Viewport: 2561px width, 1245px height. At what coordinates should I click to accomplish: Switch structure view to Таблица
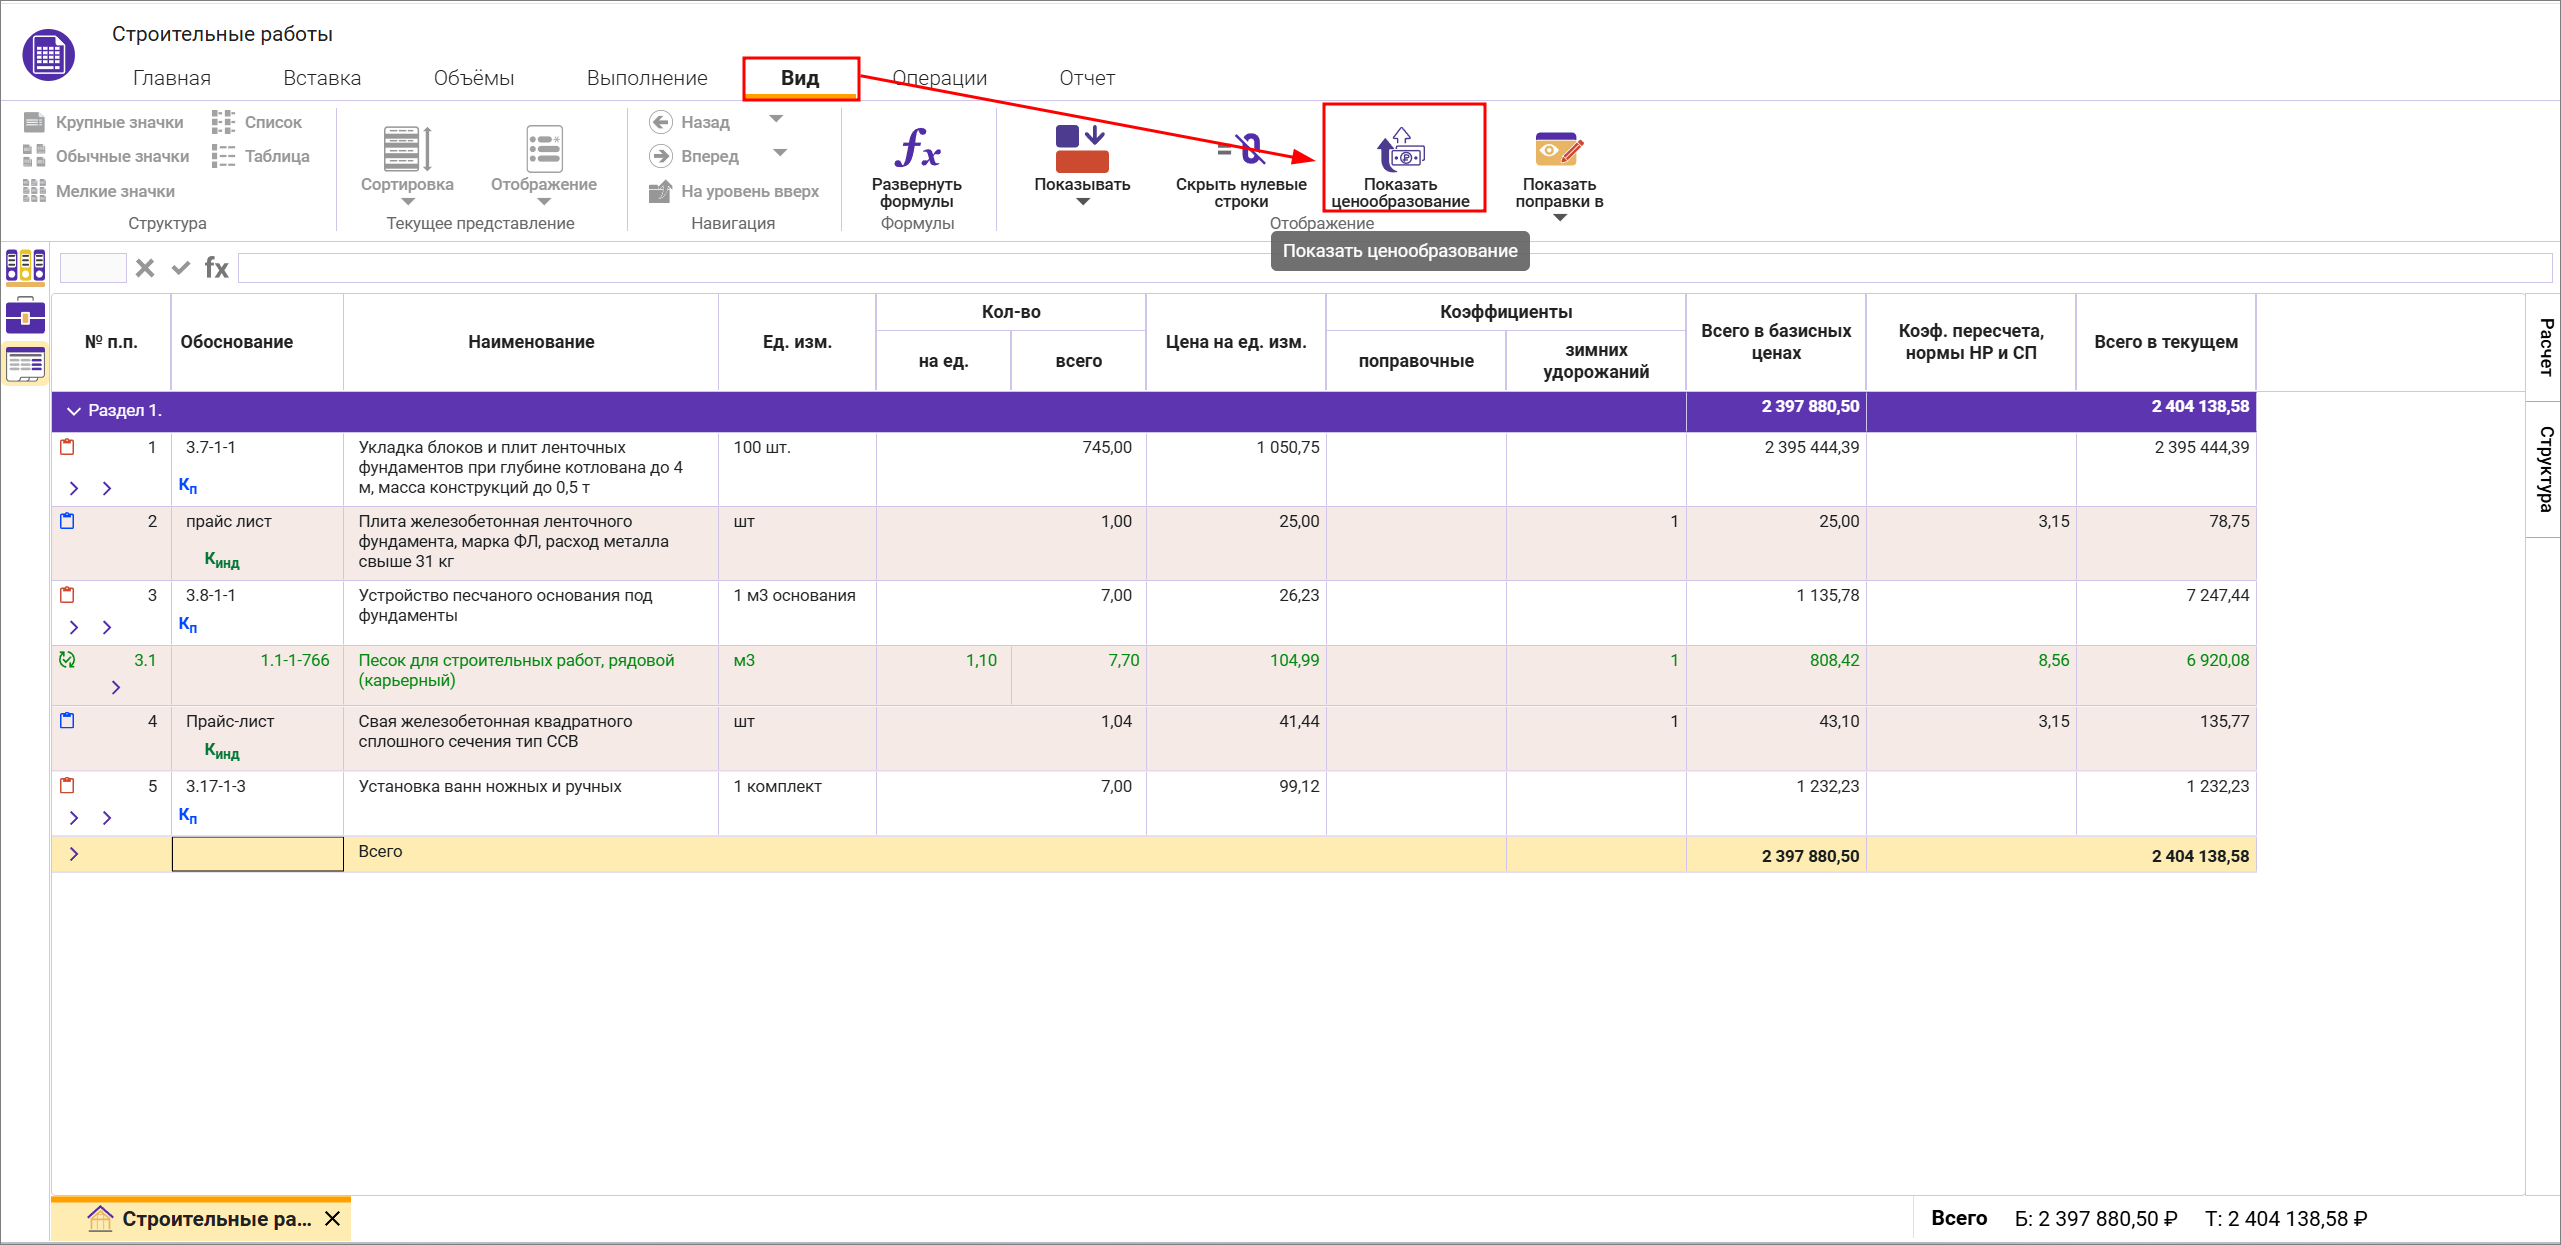click(x=261, y=156)
